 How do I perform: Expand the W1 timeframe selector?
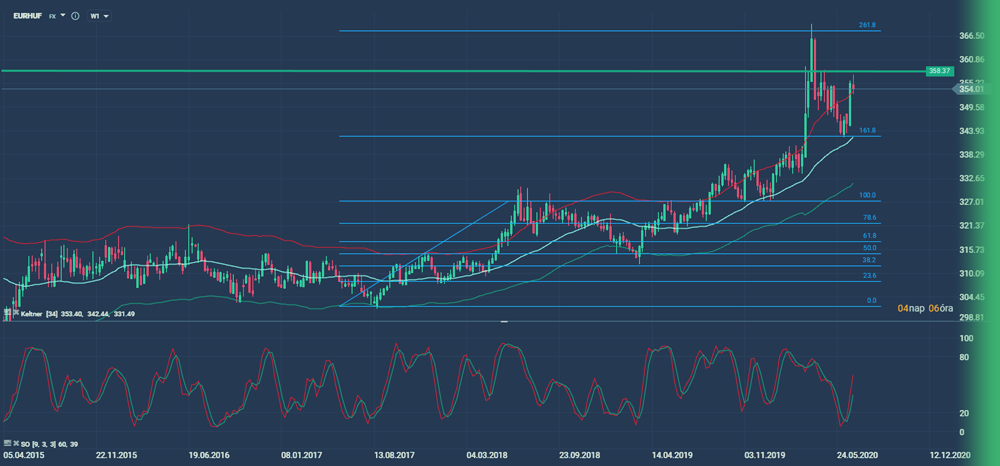click(100, 16)
